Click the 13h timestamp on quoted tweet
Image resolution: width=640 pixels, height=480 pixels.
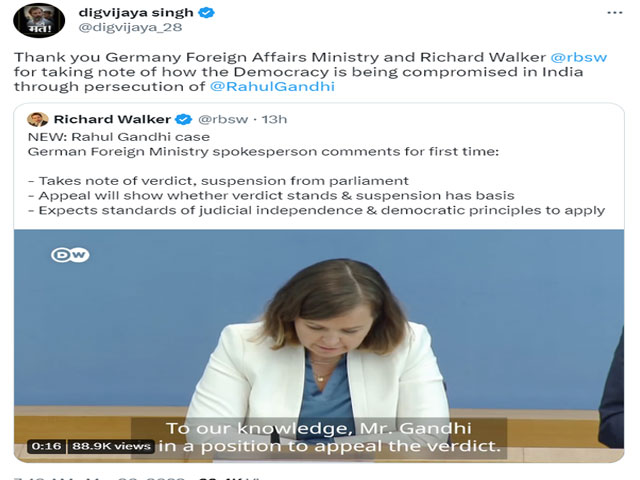pyautogui.click(x=274, y=119)
